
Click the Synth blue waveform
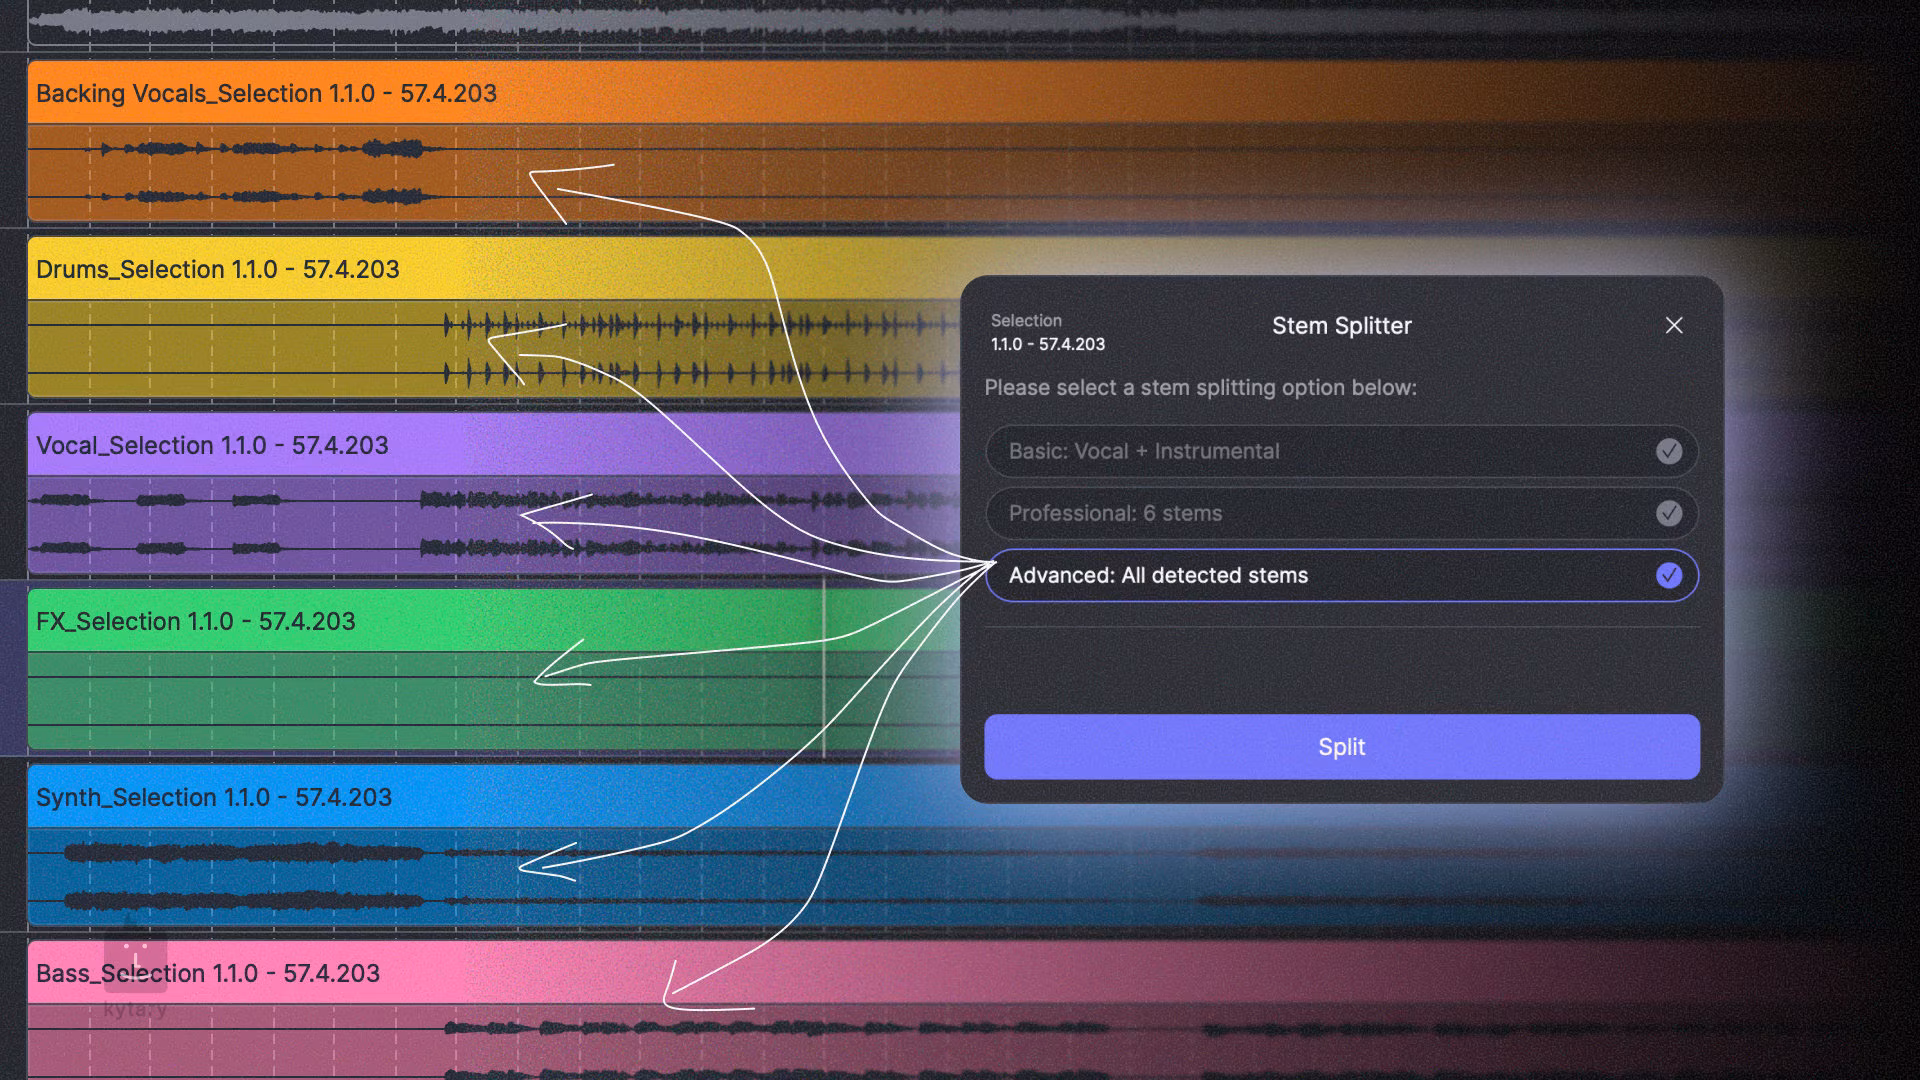(240, 853)
